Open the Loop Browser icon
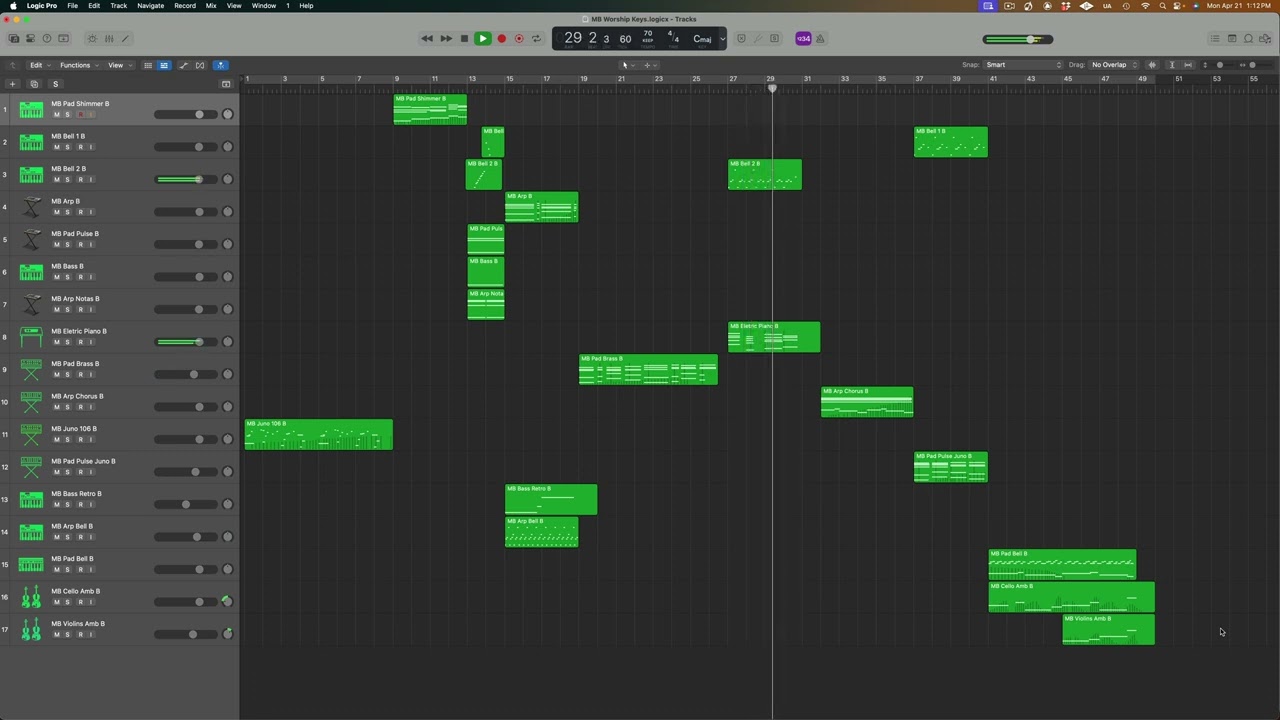This screenshot has width=1280, height=720. pyautogui.click(x=1248, y=39)
